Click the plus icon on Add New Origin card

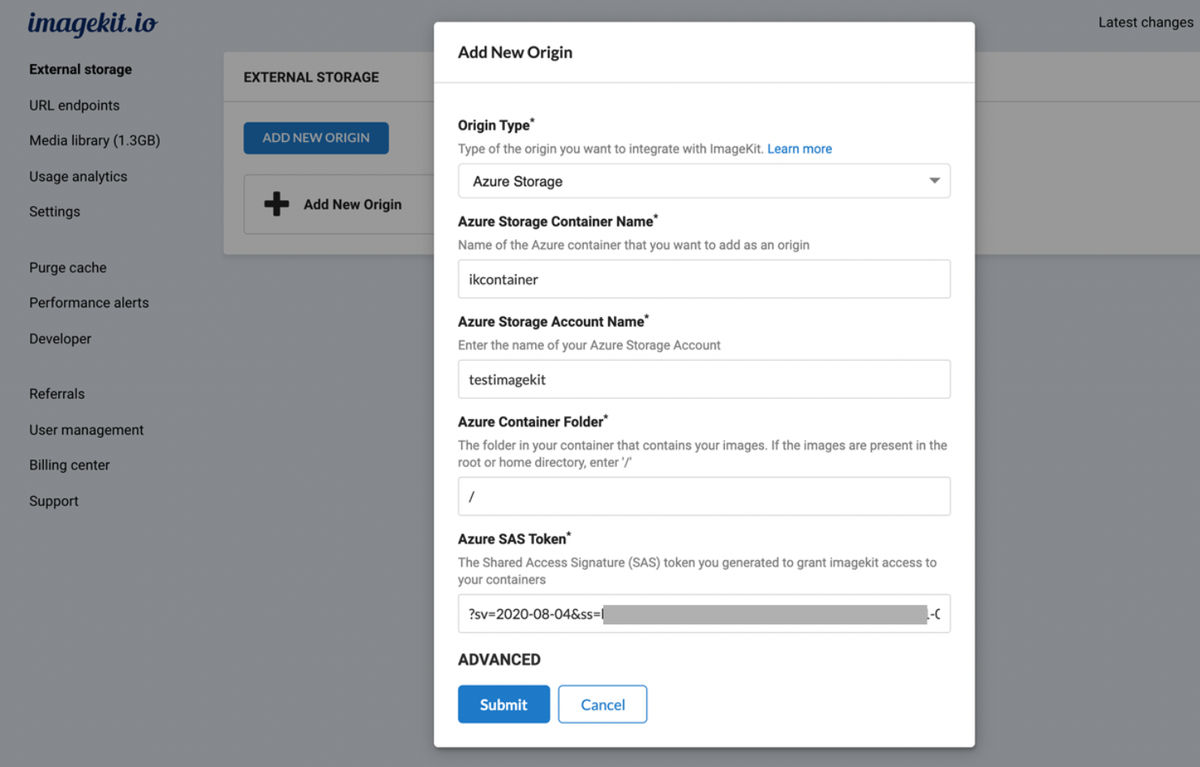pos(275,204)
